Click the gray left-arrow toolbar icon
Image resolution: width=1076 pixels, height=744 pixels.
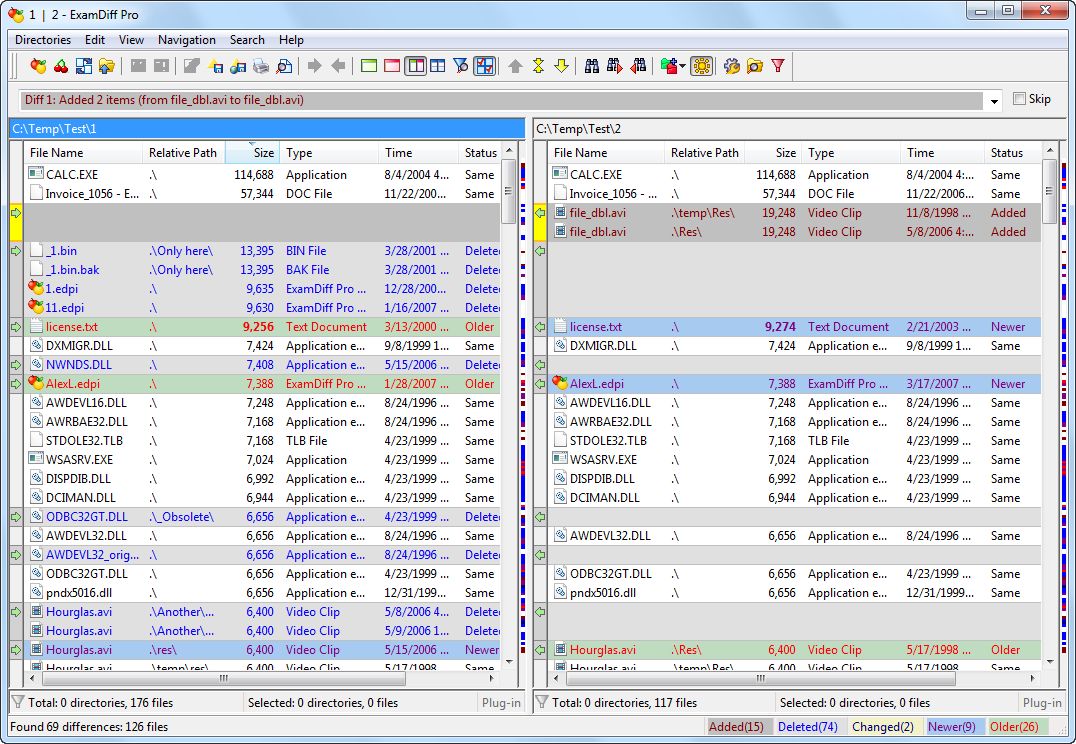point(338,66)
